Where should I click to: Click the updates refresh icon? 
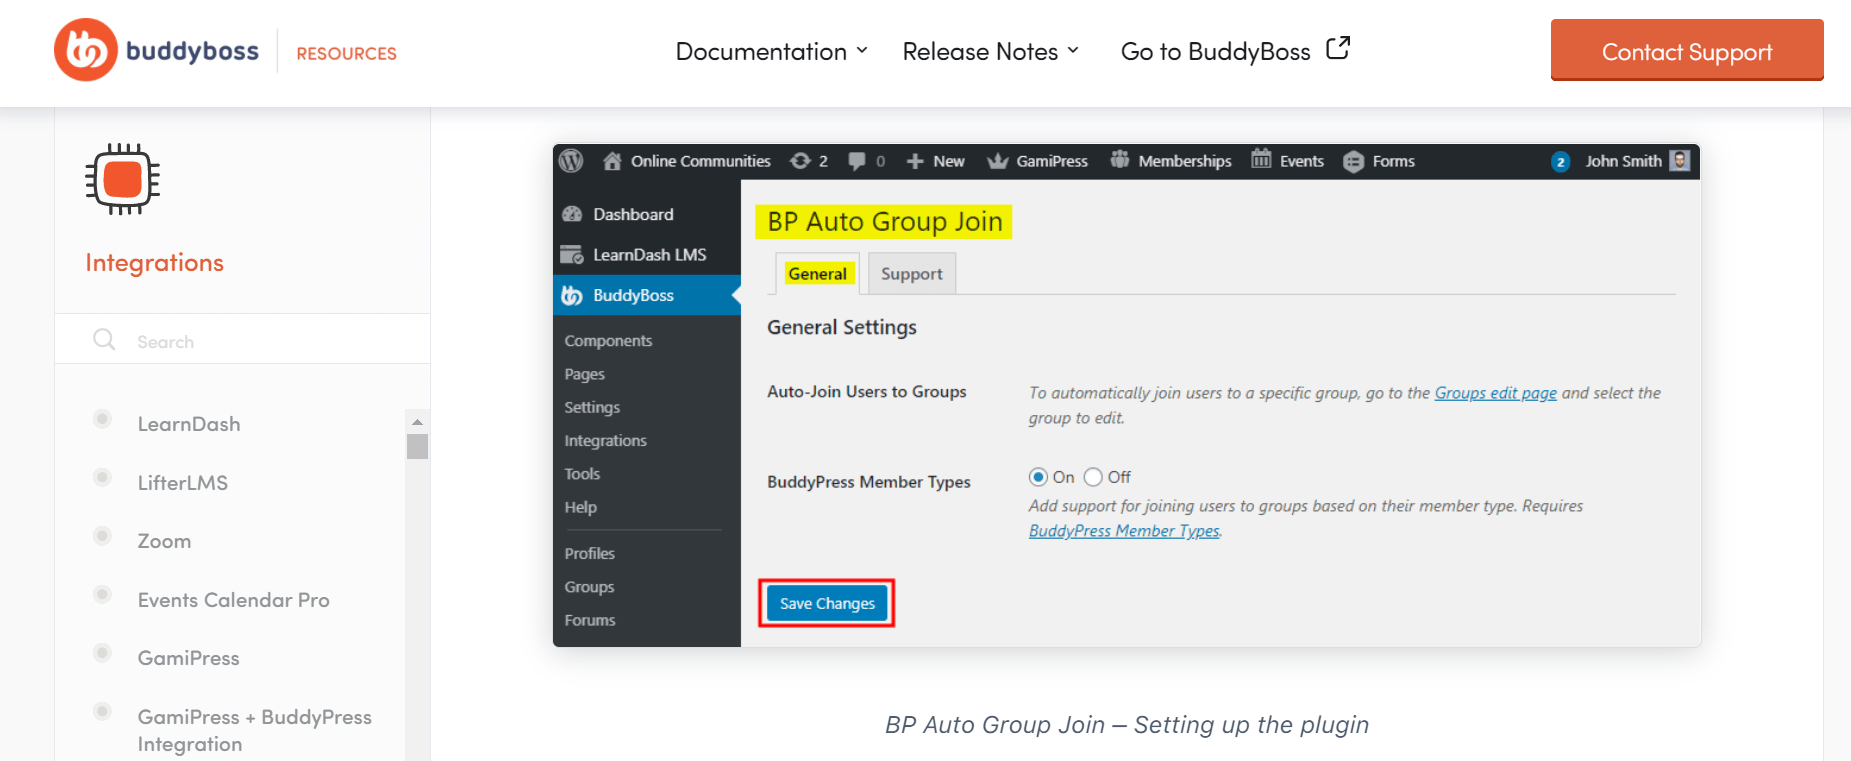[800, 161]
